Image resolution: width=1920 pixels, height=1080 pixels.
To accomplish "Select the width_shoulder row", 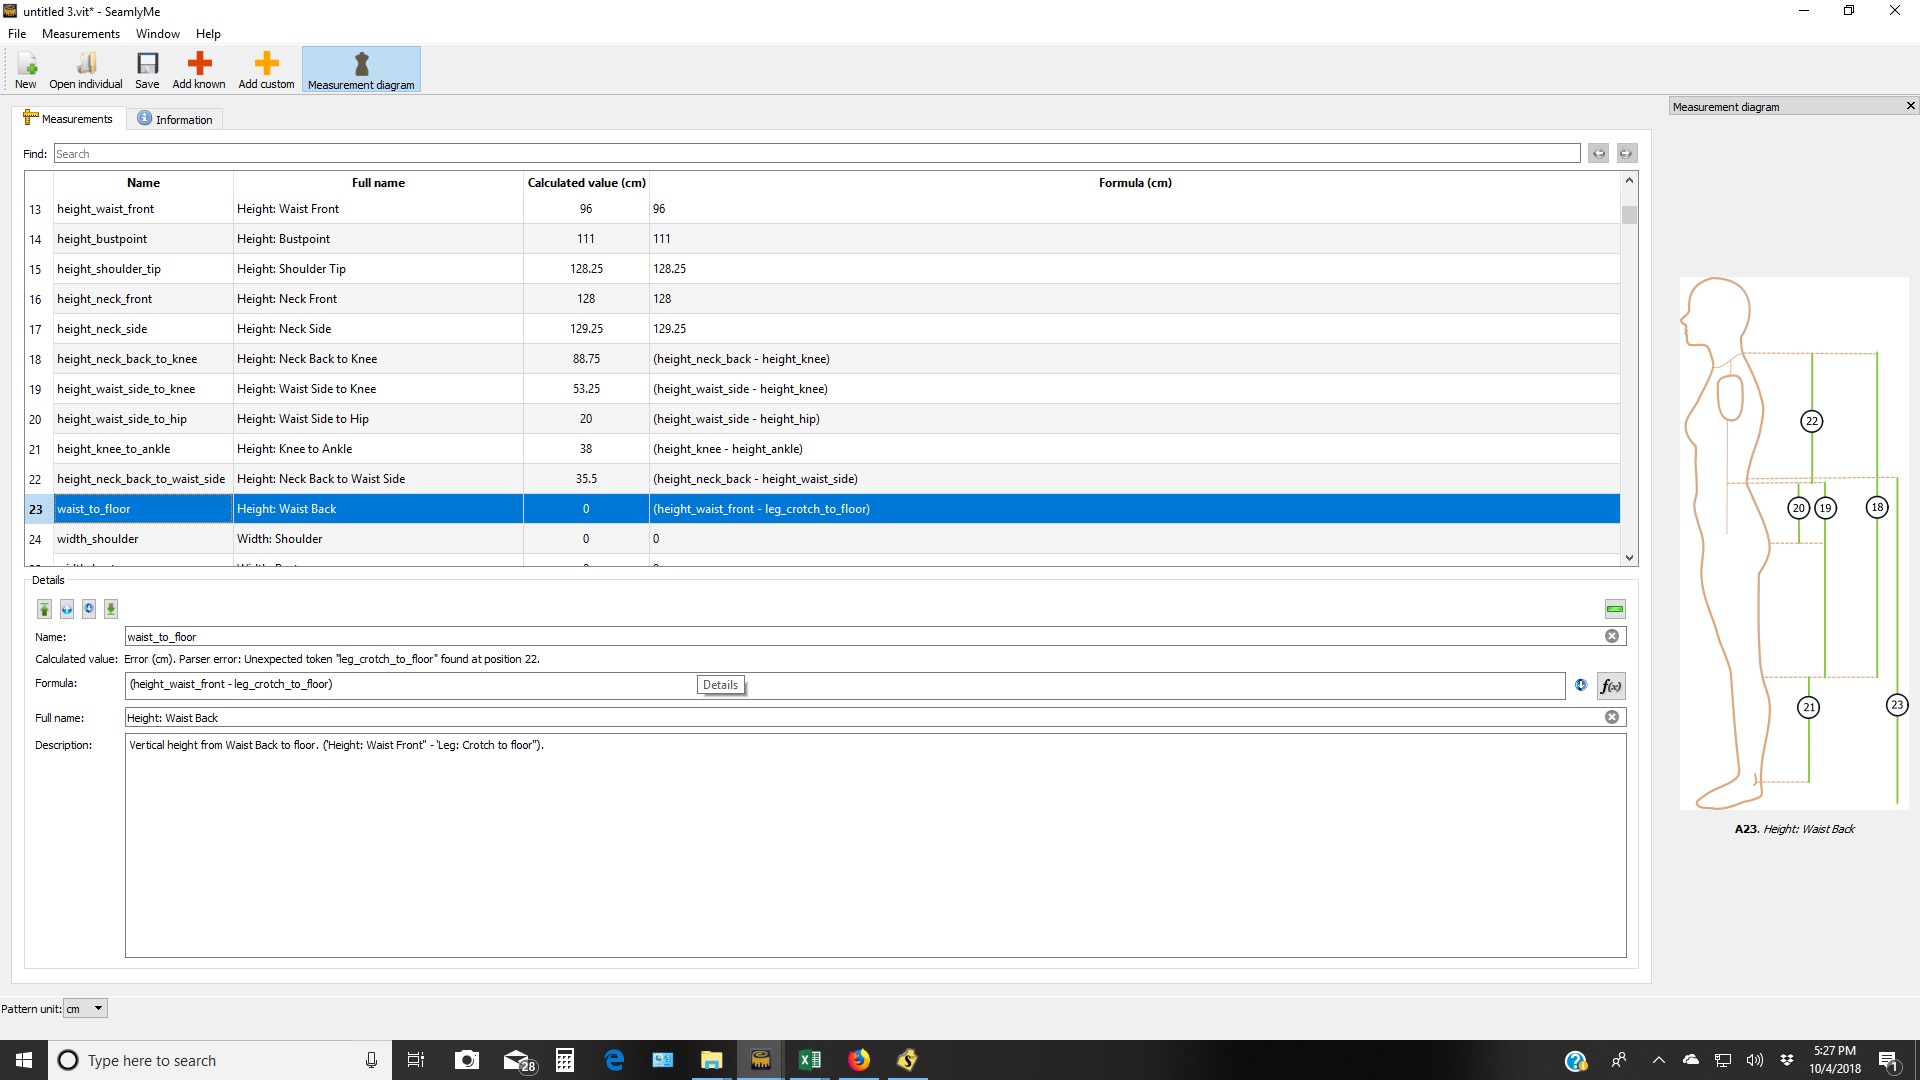I will (x=822, y=539).
